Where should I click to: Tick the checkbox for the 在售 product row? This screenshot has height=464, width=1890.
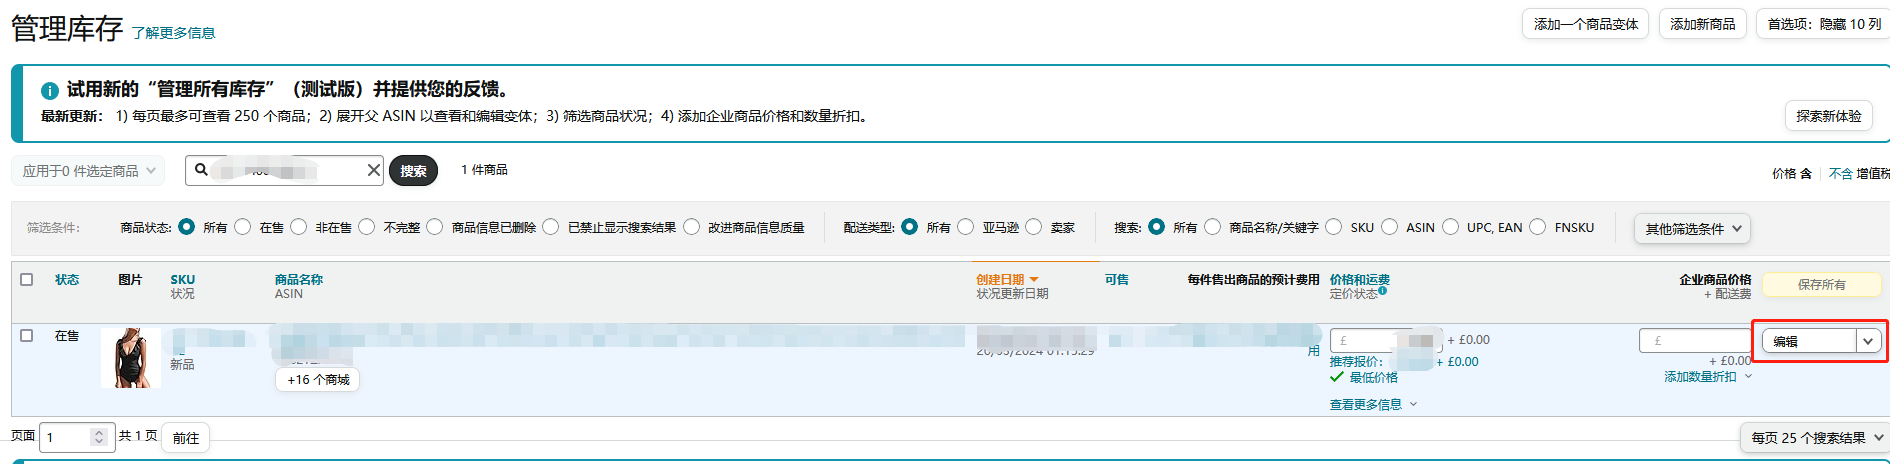[27, 336]
